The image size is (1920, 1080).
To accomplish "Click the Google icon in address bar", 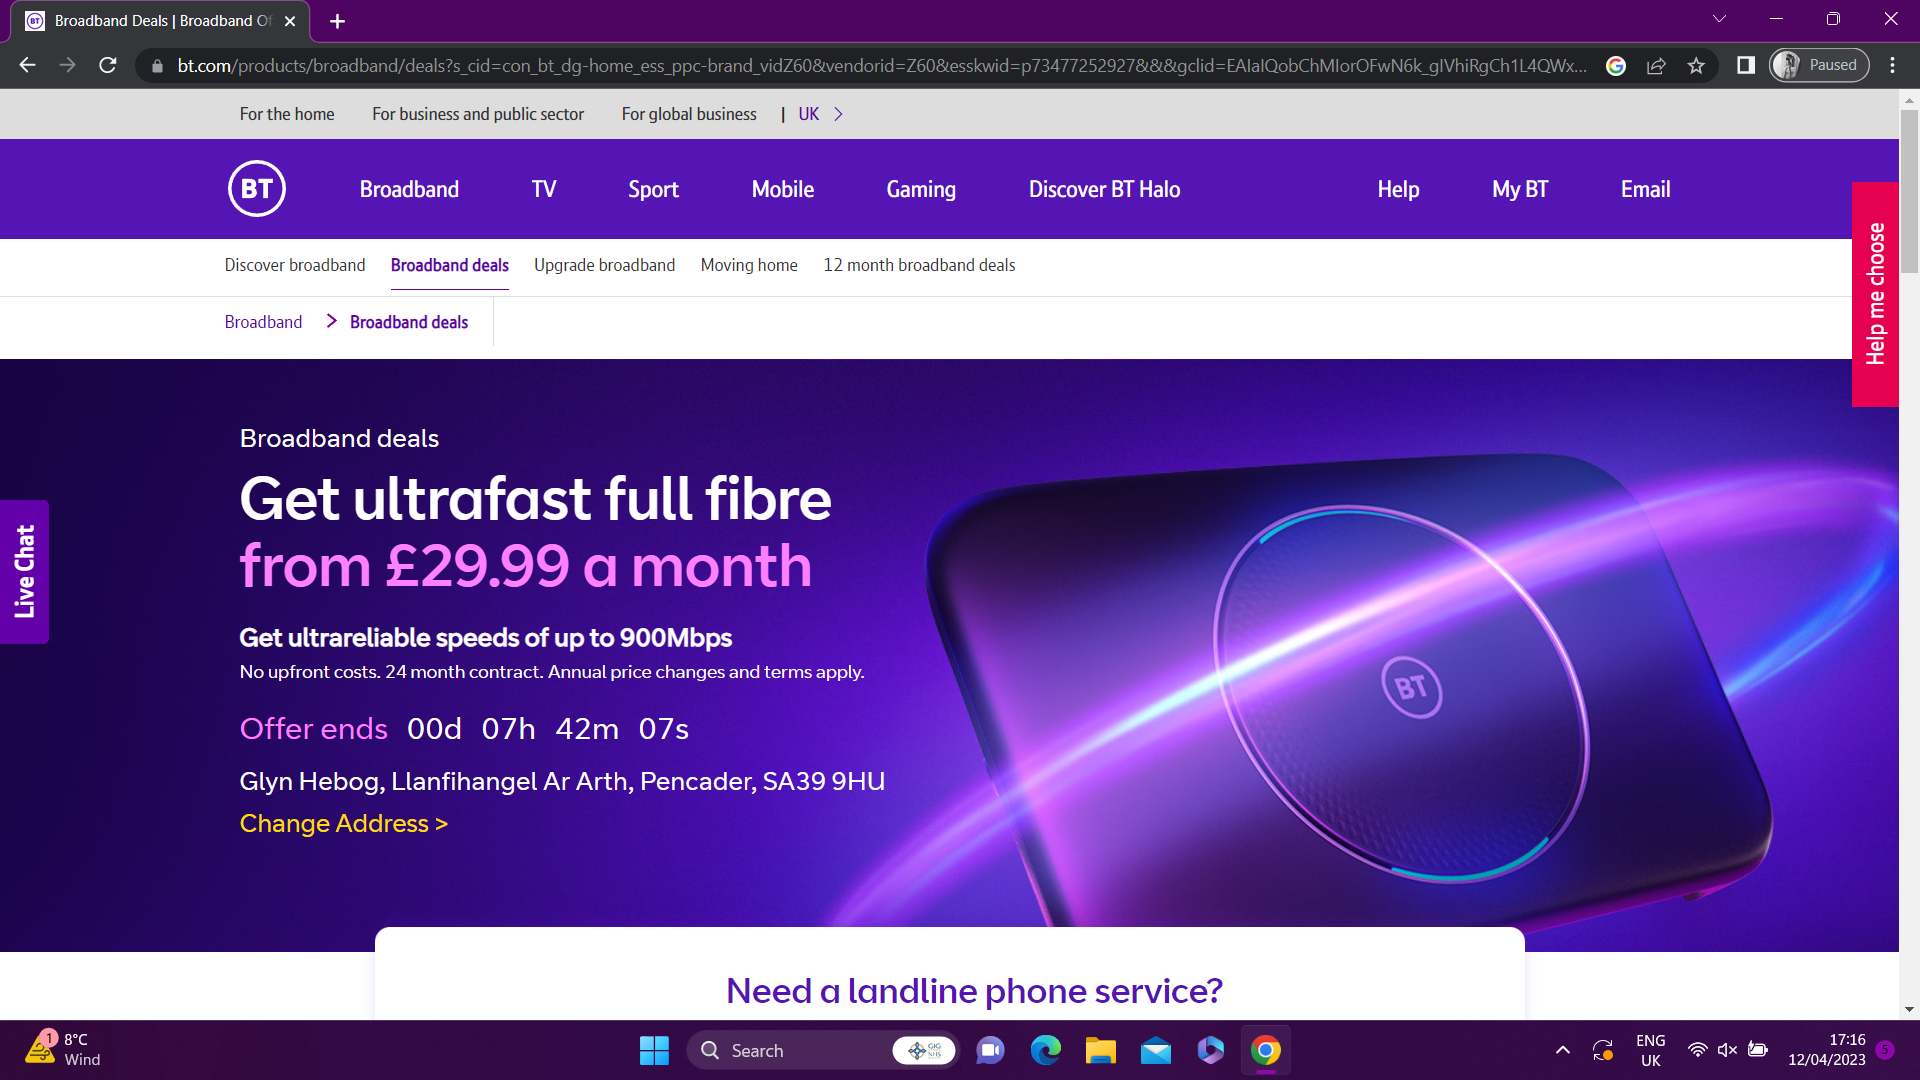I will pos(1616,65).
